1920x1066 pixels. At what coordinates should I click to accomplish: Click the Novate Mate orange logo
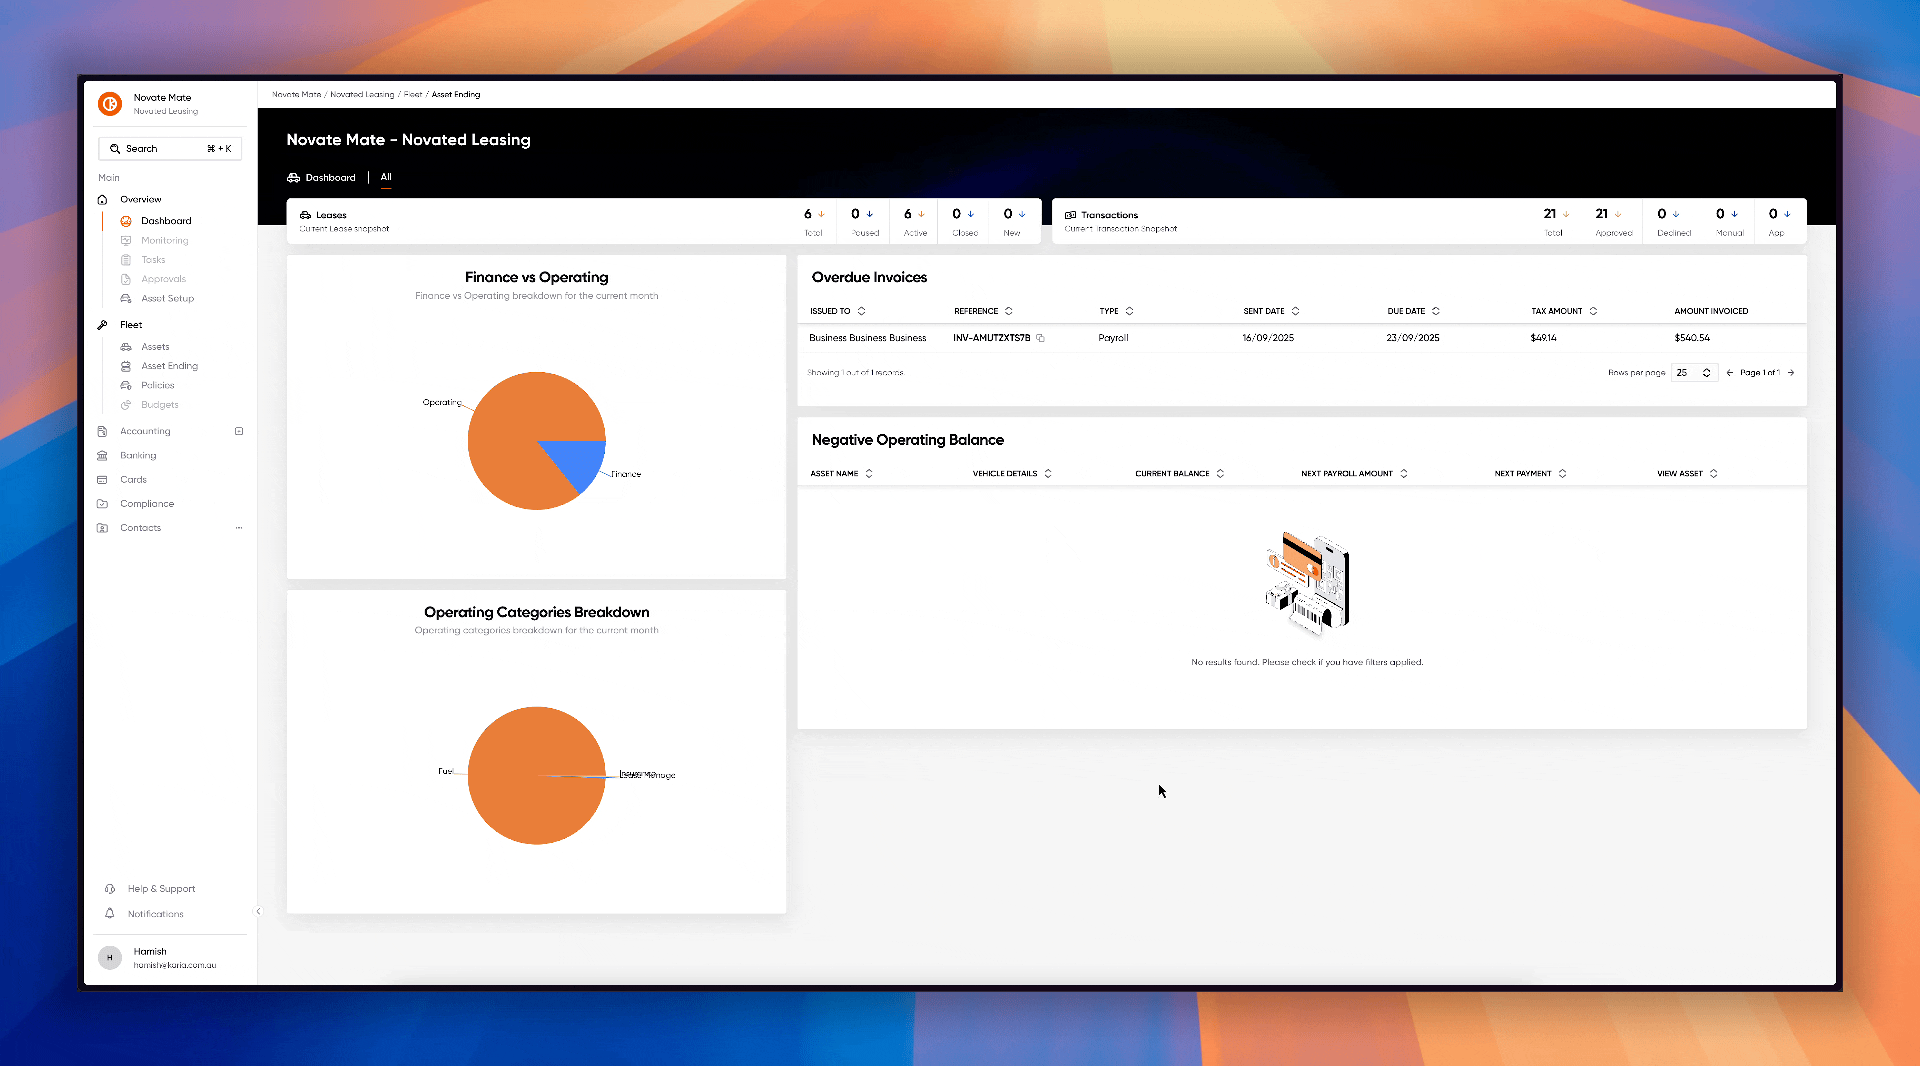pyautogui.click(x=110, y=103)
